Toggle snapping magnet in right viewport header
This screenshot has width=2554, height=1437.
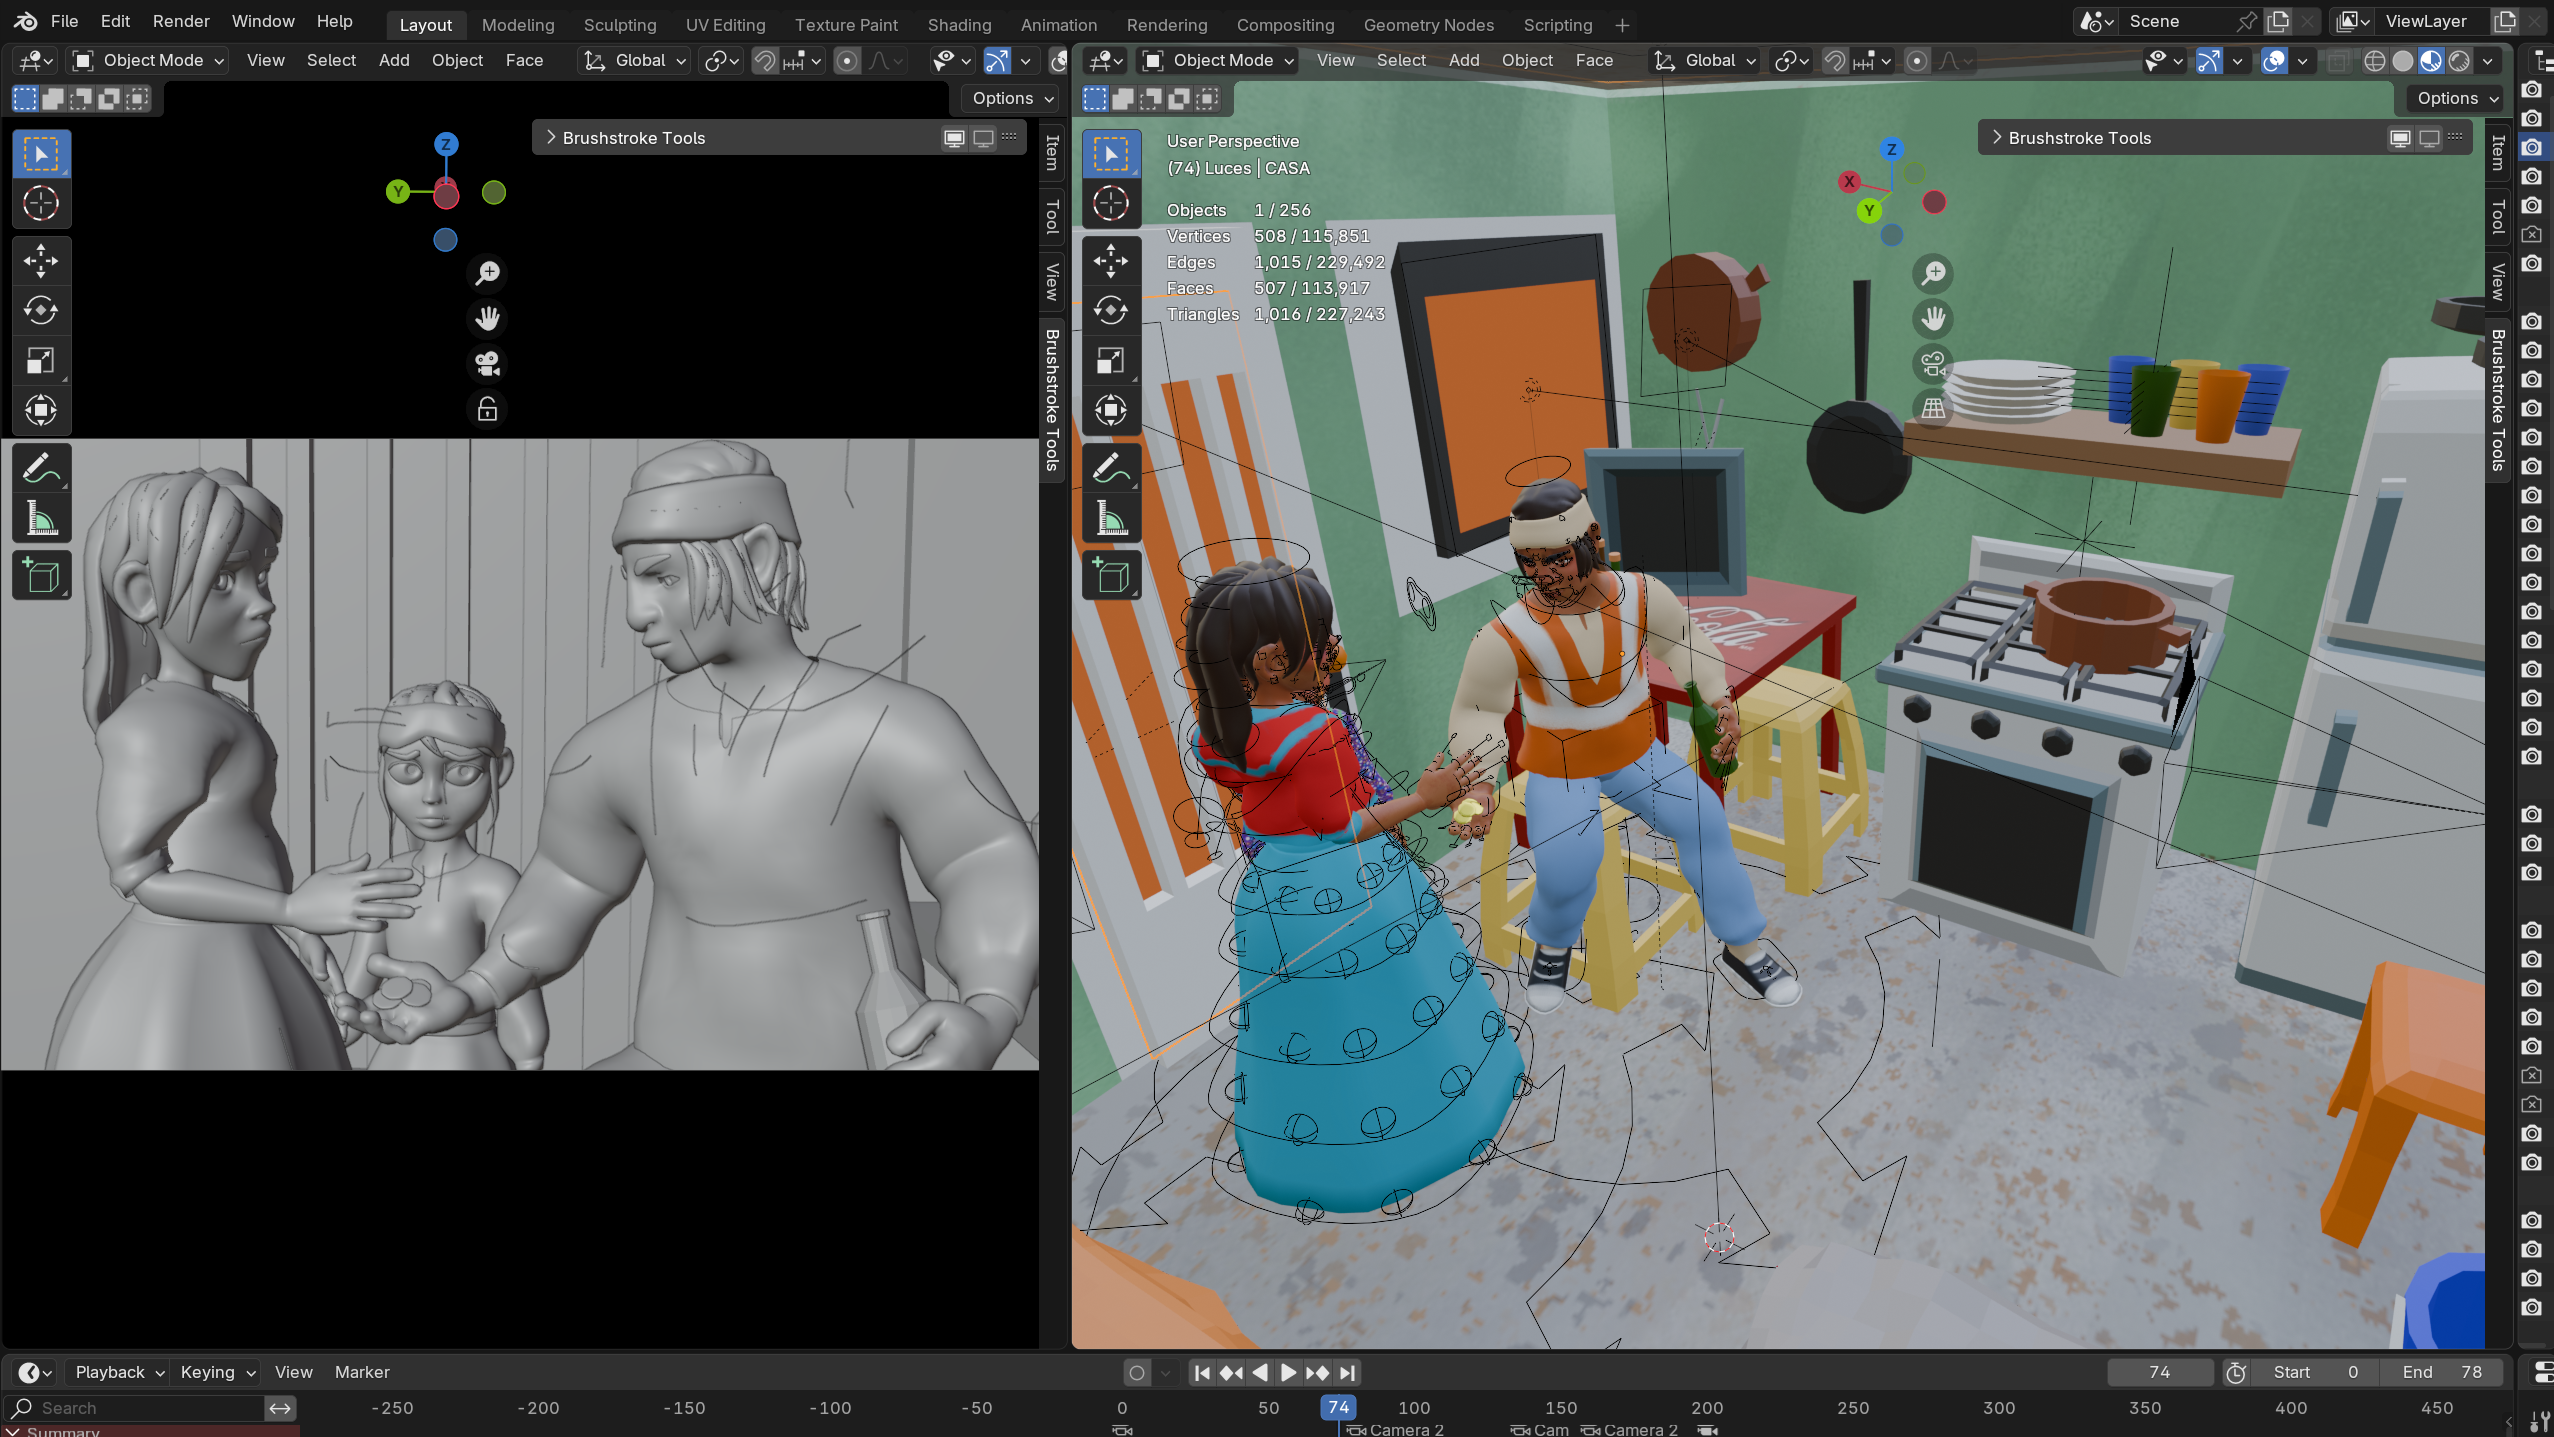tap(1834, 61)
